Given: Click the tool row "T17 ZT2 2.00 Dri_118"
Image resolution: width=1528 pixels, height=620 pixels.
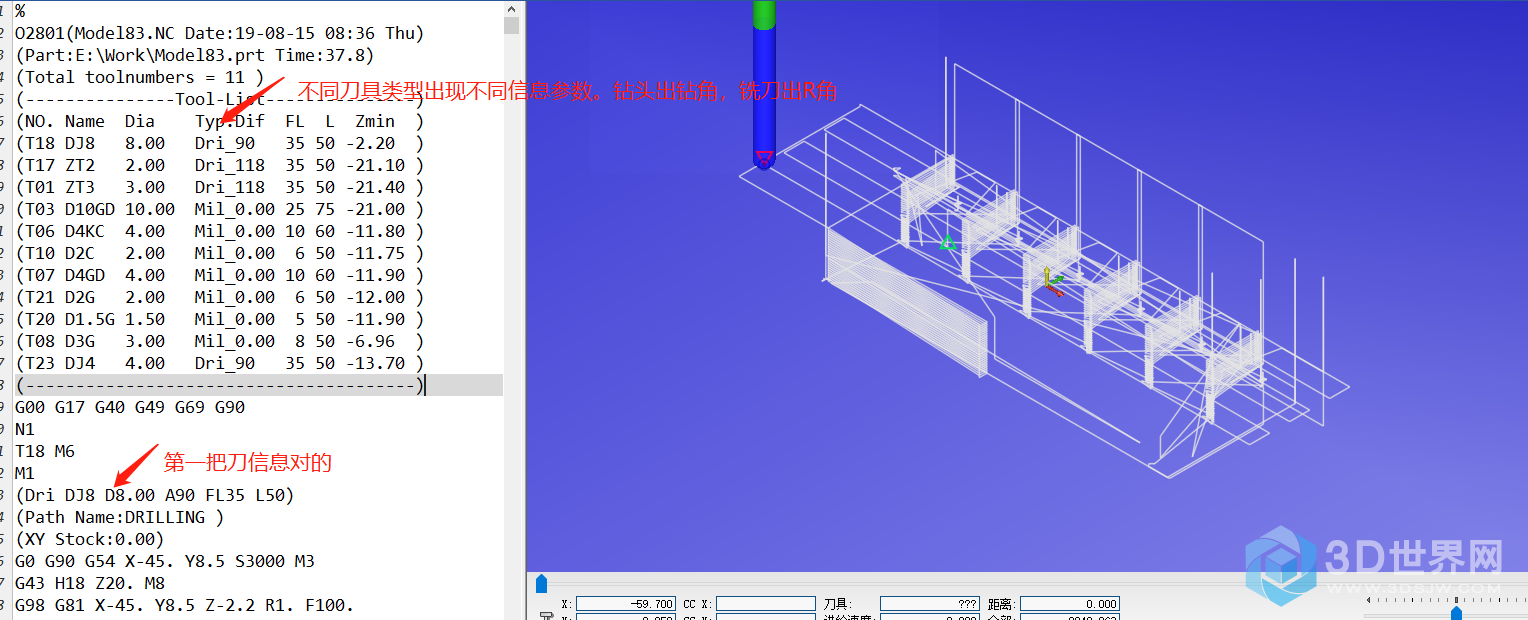Looking at the screenshot, I should [x=220, y=165].
